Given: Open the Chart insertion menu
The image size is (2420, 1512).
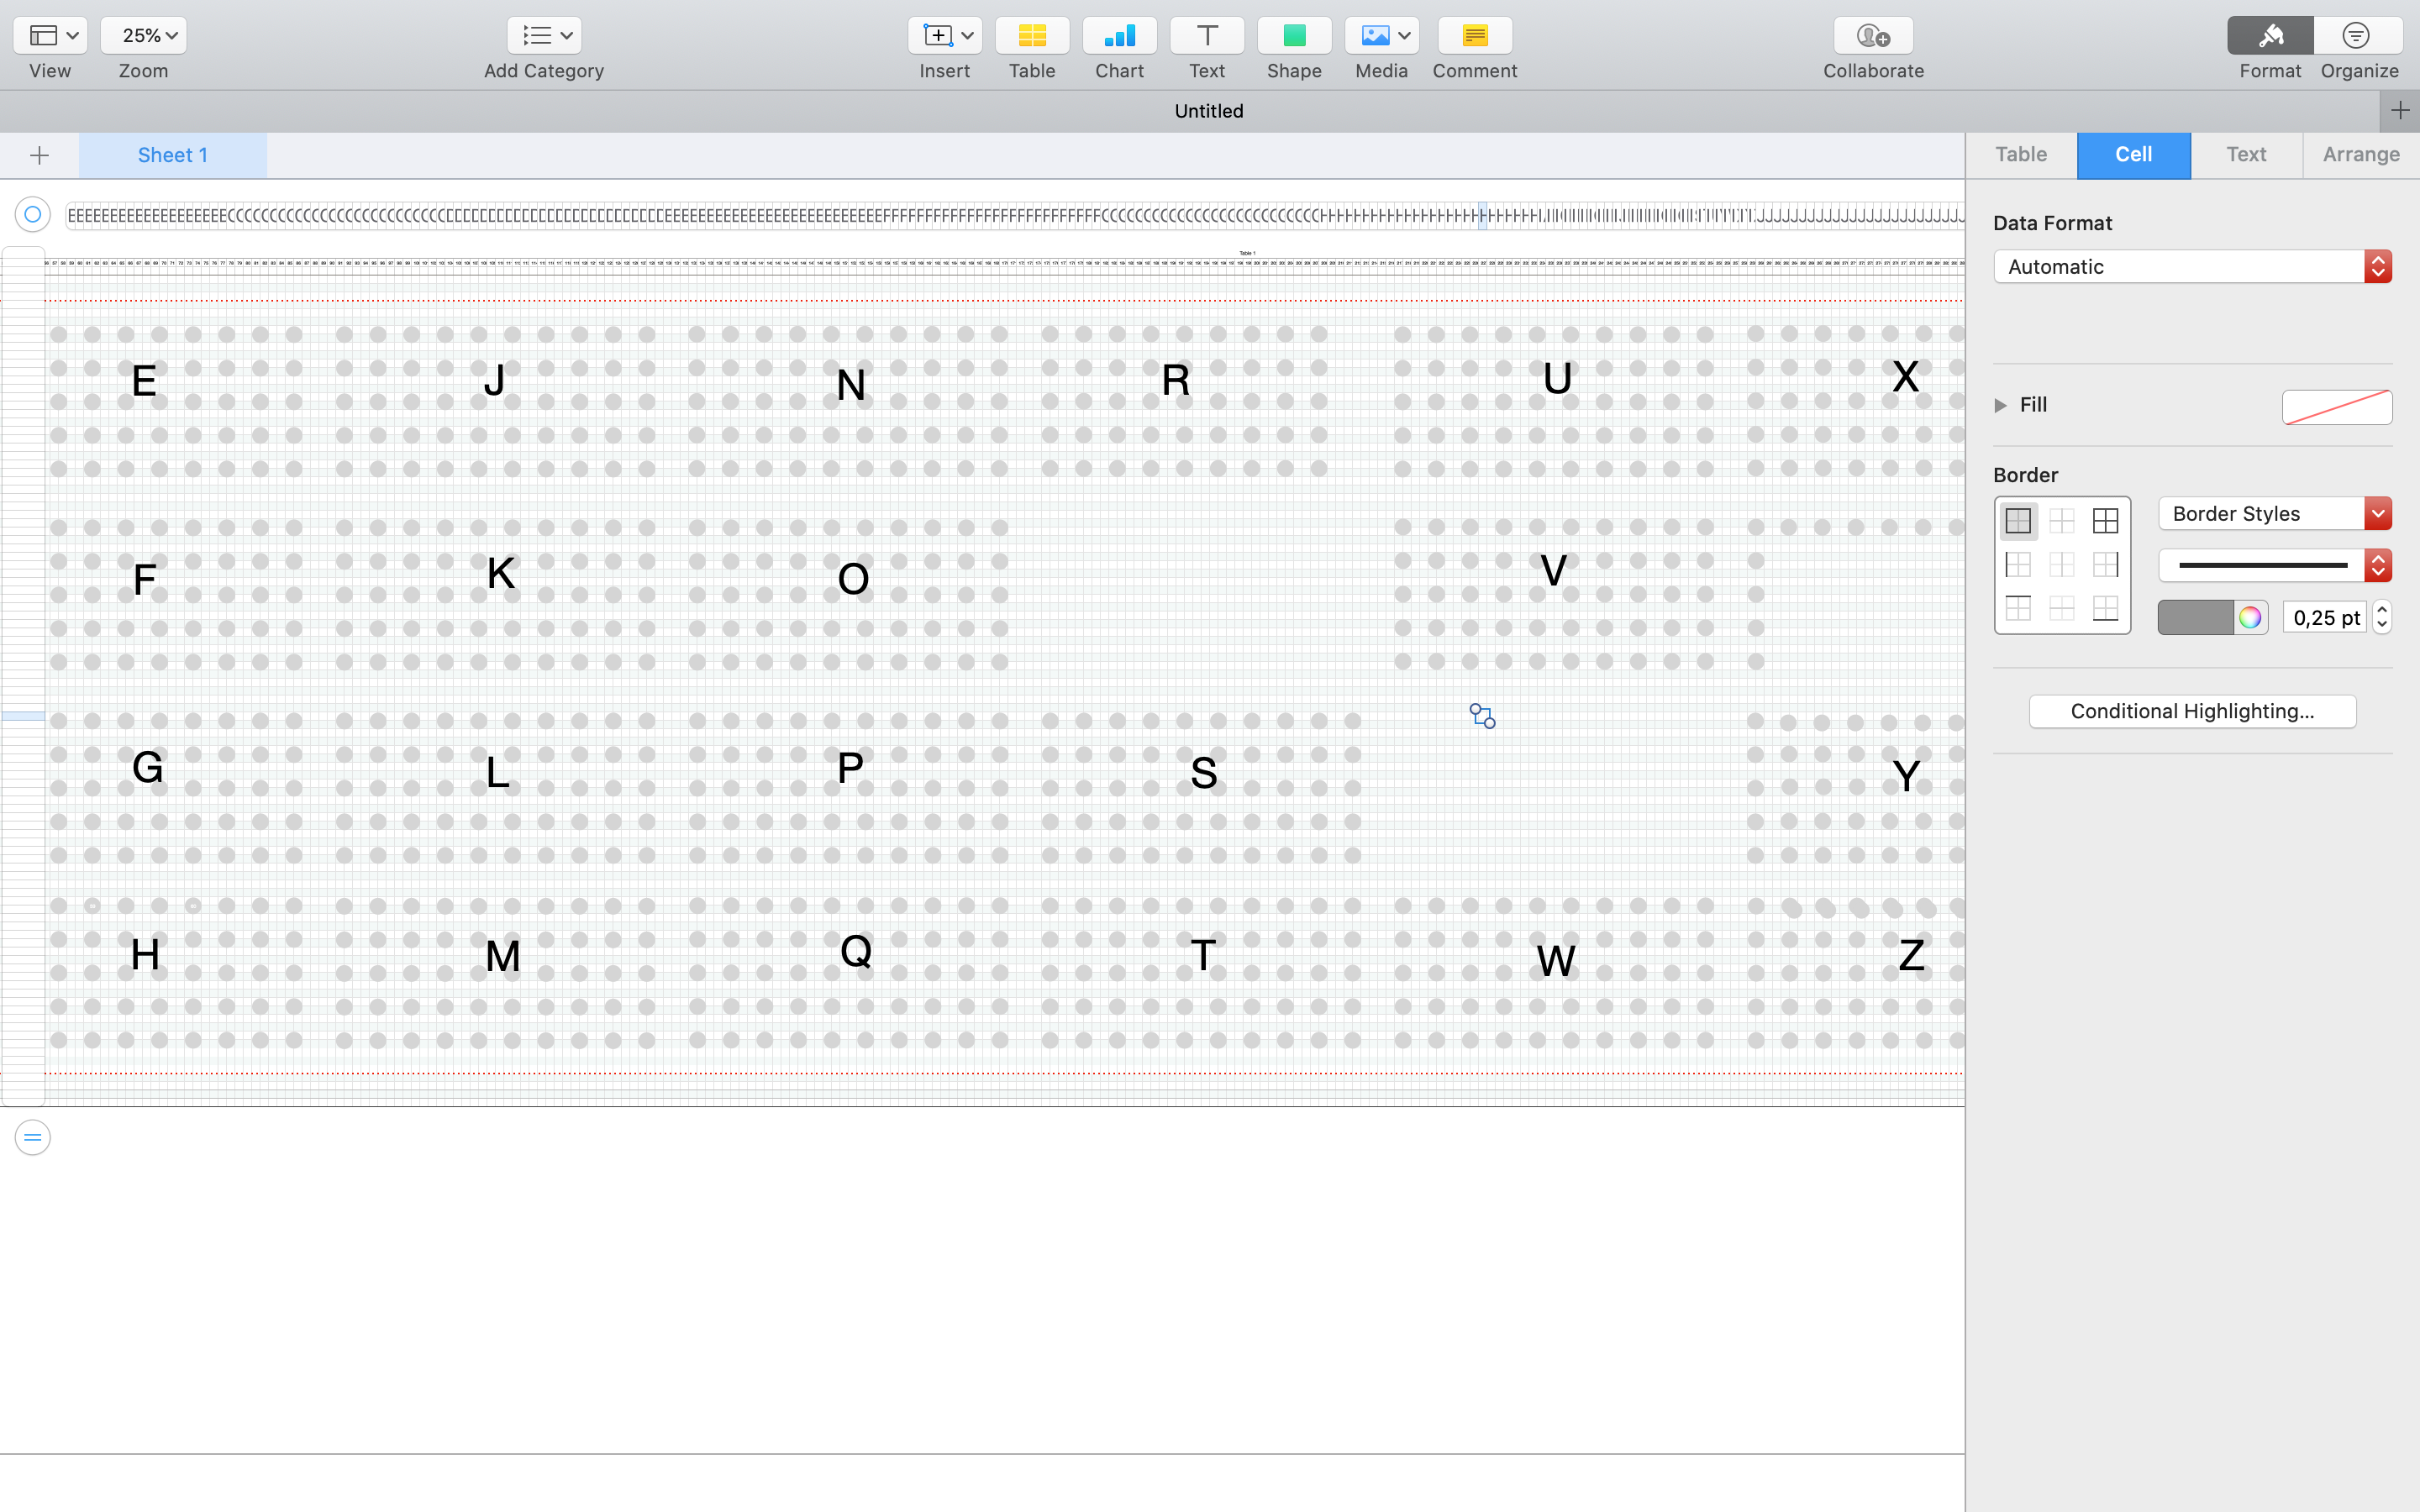Looking at the screenshot, I should (1119, 36).
